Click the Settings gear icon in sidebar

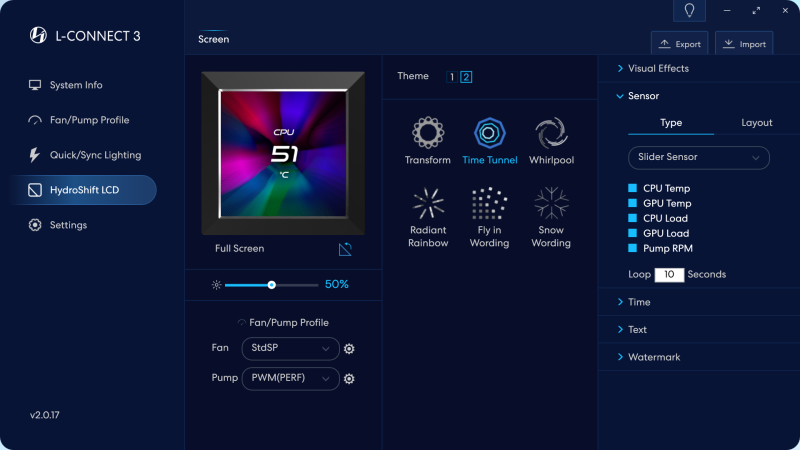pyautogui.click(x=35, y=225)
